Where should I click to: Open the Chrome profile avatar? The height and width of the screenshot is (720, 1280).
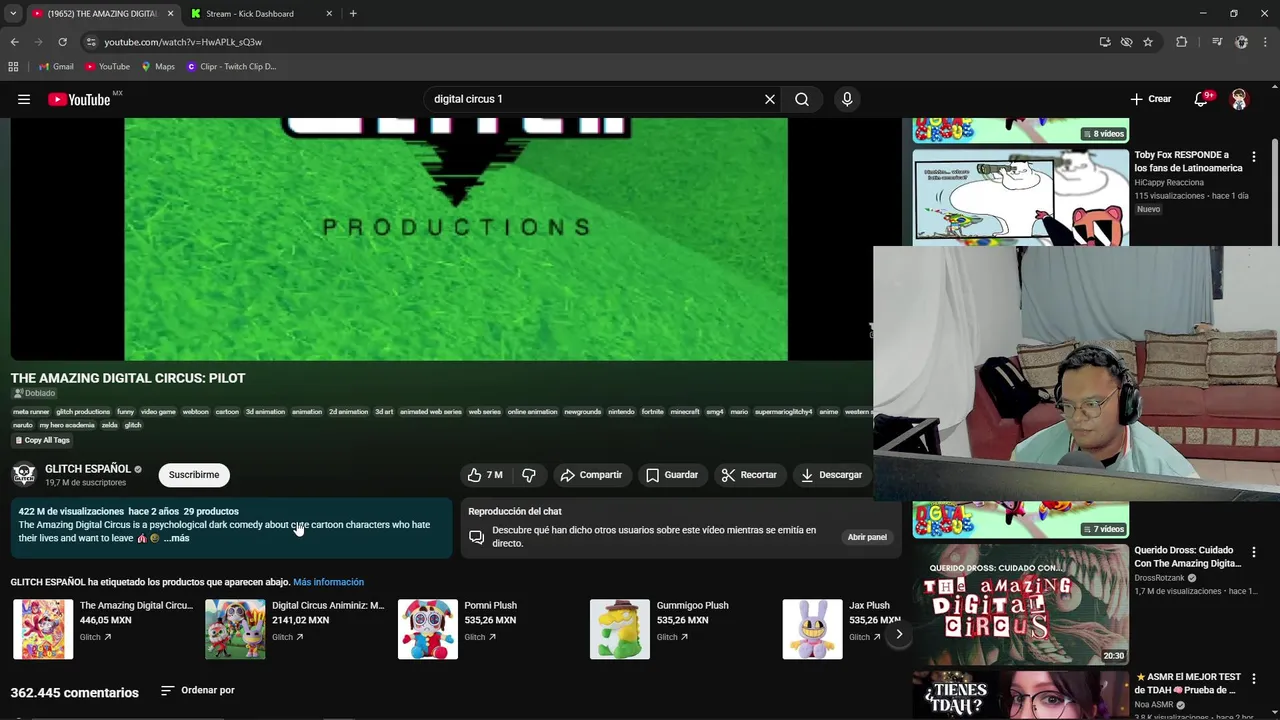[1241, 42]
